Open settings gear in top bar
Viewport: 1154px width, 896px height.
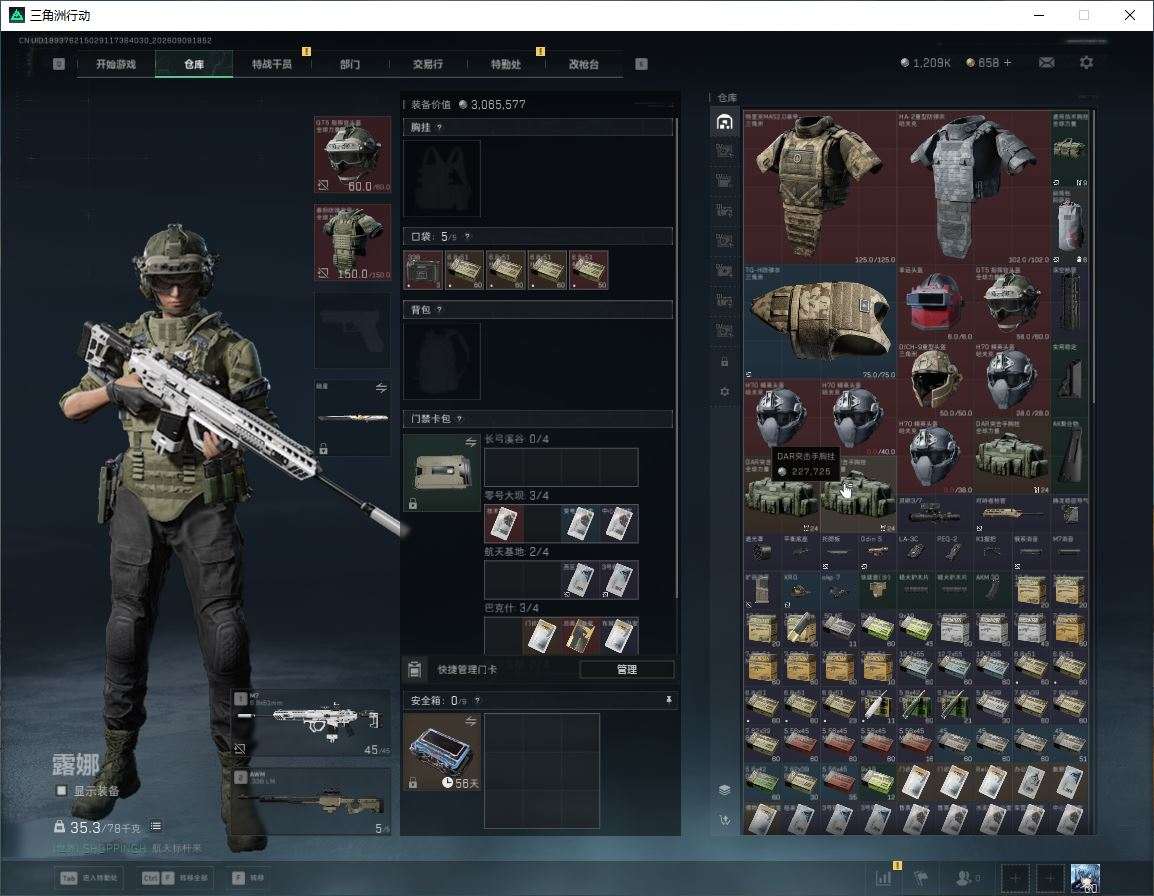pyautogui.click(x=1086, y=63)
